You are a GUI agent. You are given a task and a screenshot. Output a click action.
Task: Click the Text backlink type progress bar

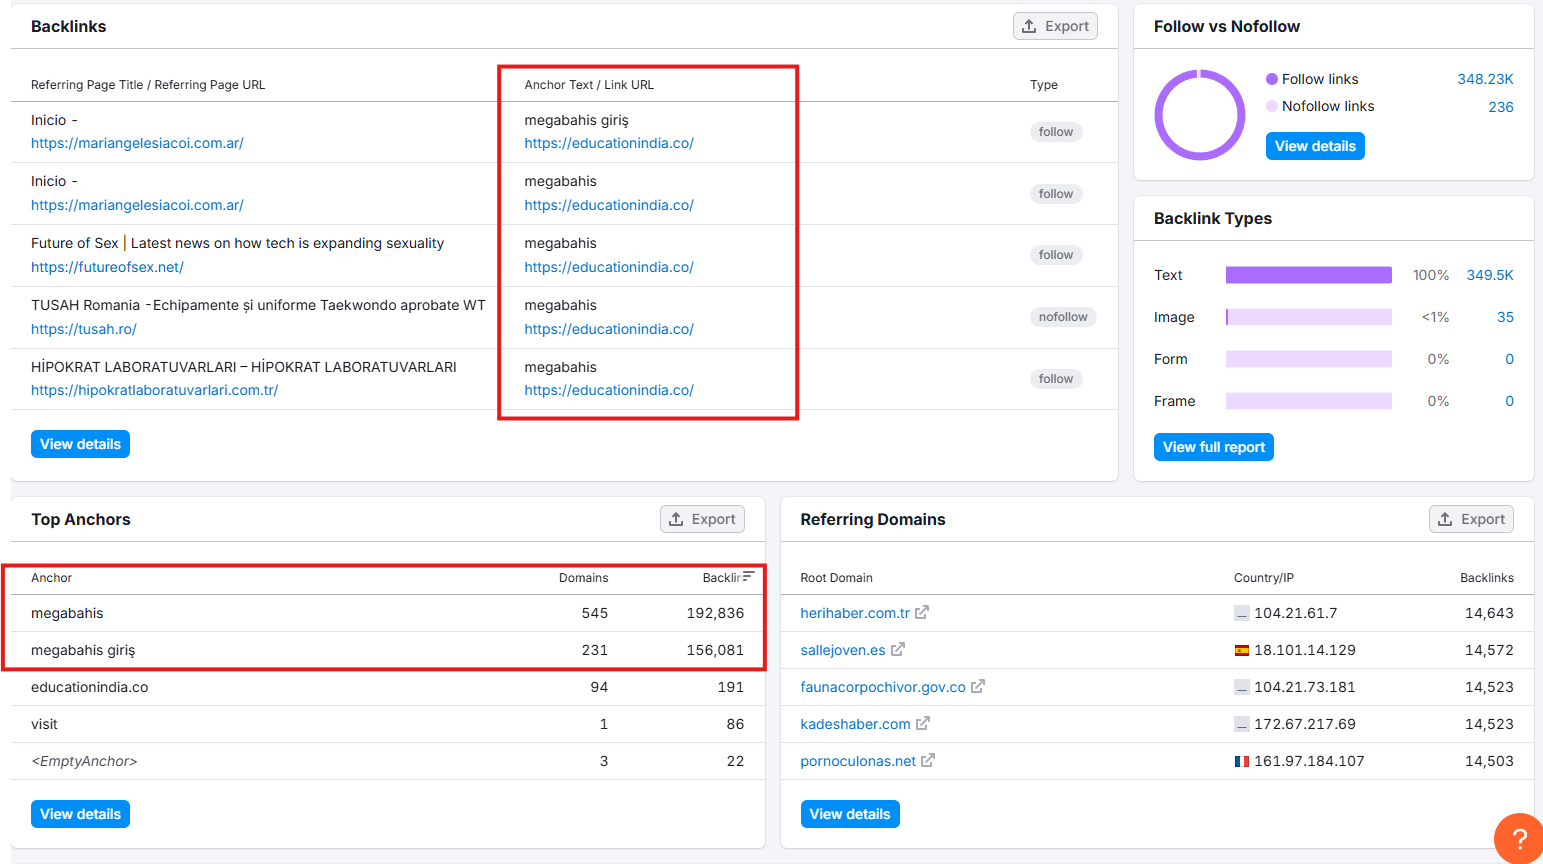[1309, 275]
